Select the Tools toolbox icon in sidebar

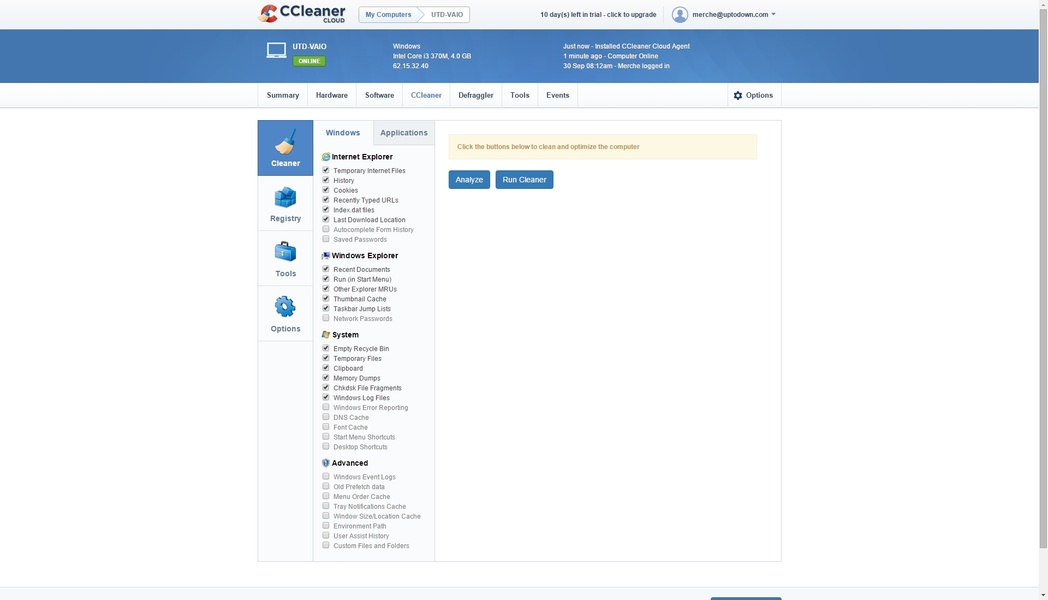coord(285,252)
